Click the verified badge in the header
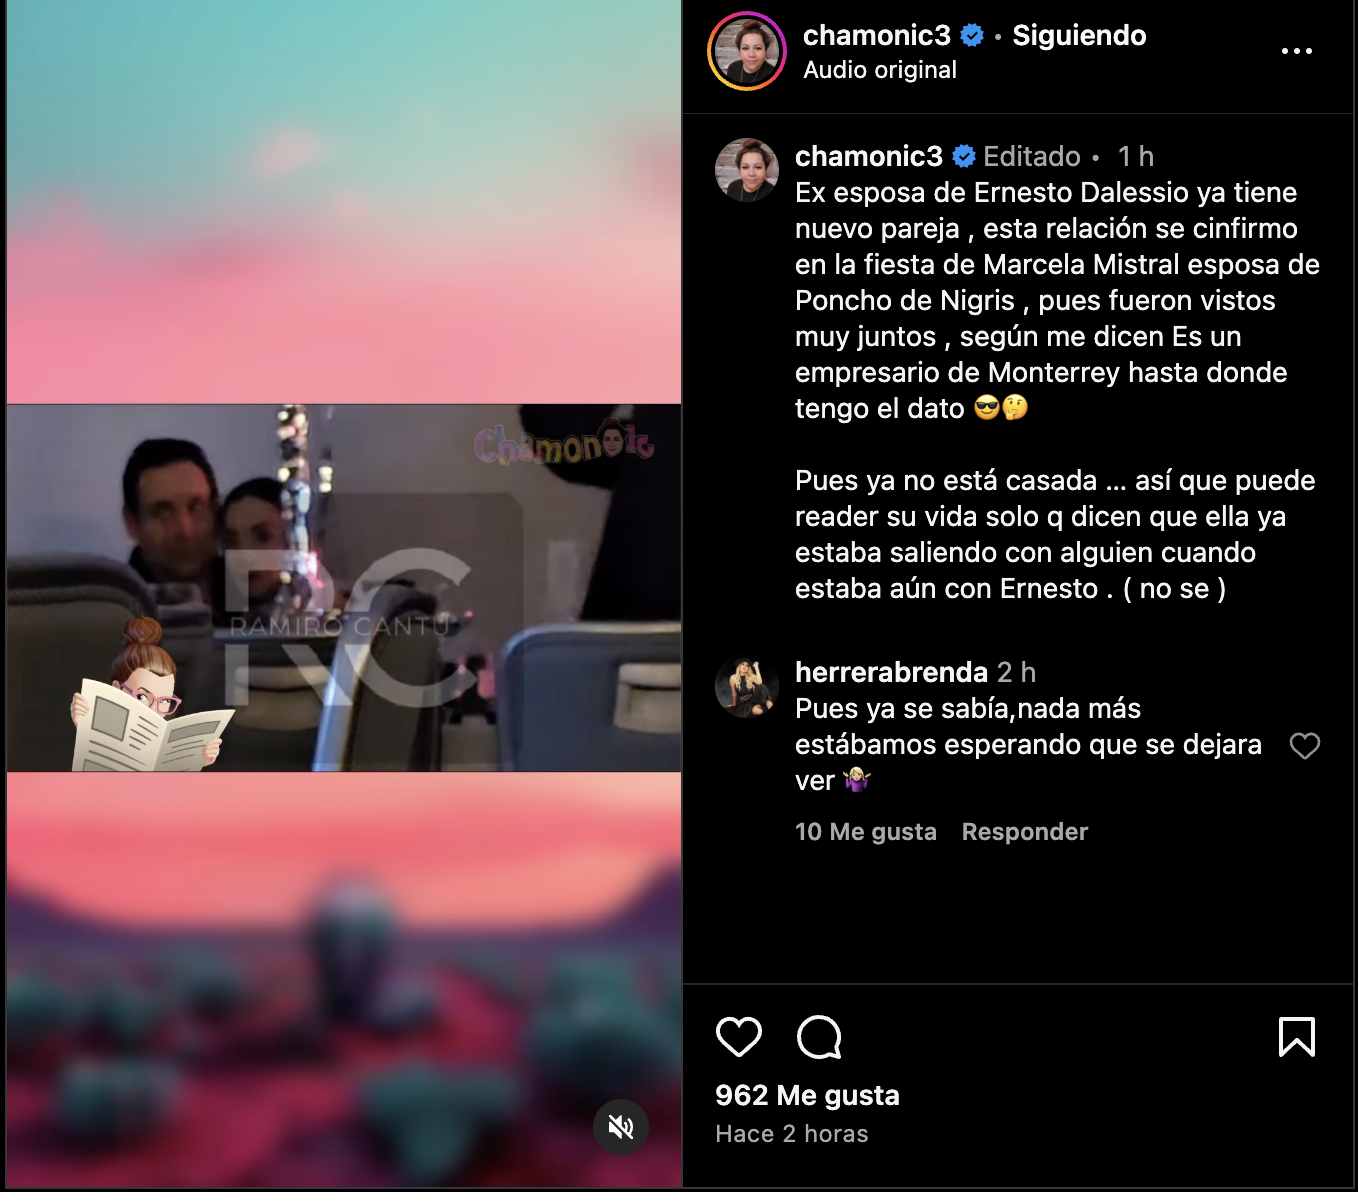Viewport: 1358px width, 1192px height. [x=972, y=36]
